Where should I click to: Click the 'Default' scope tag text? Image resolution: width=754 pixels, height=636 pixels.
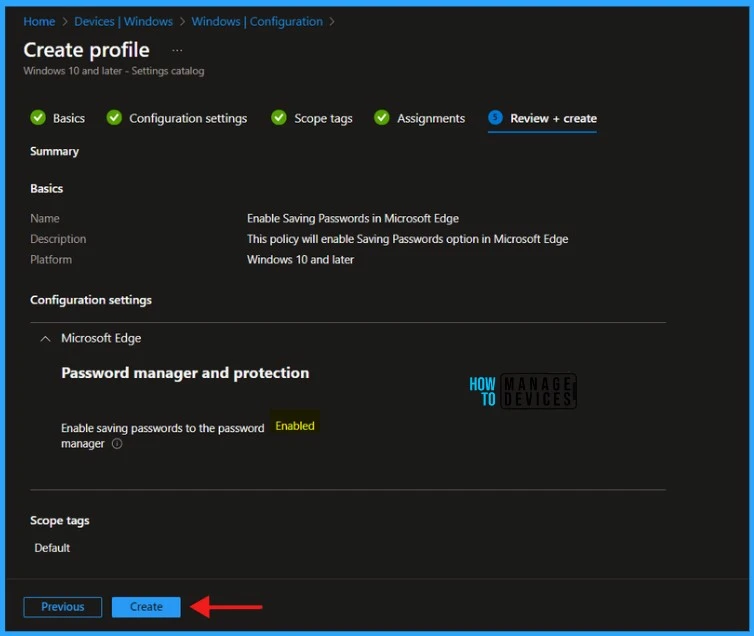pos(52,548)
